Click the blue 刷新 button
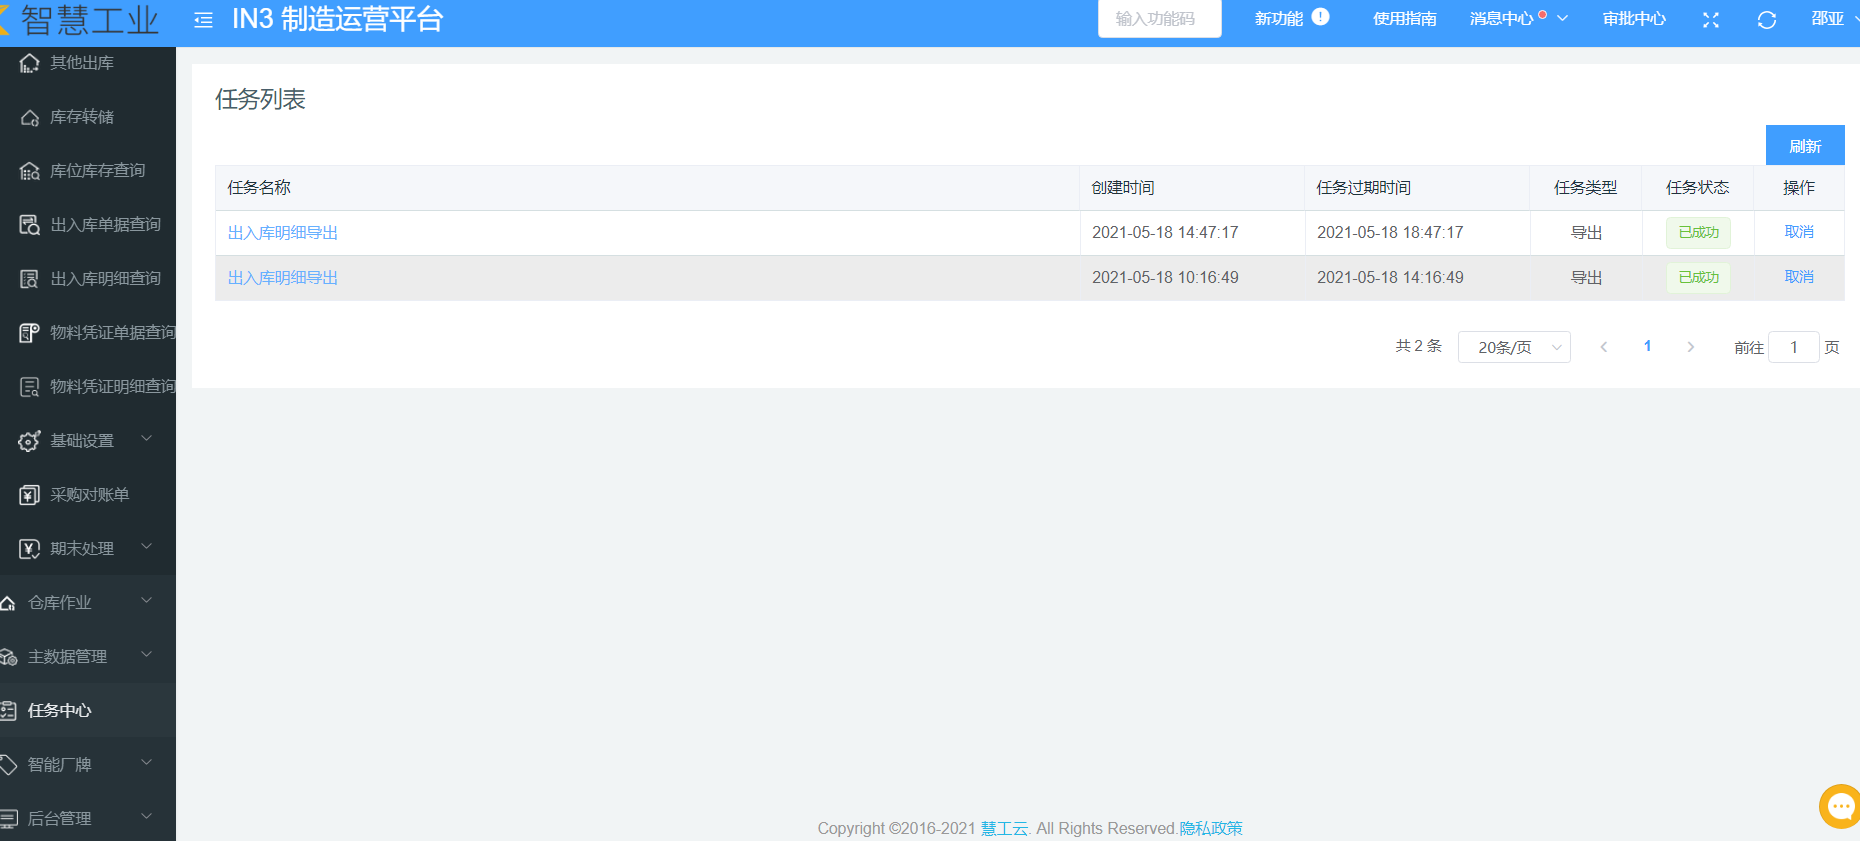The width and height of the screenshot is (1860, 841). (1804, 146)
